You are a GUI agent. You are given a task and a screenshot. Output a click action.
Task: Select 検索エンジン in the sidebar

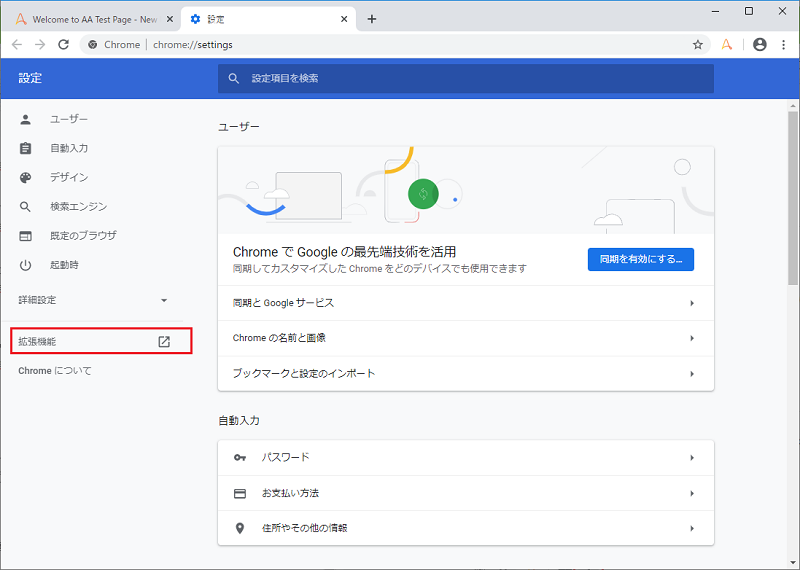pos(78,207)
